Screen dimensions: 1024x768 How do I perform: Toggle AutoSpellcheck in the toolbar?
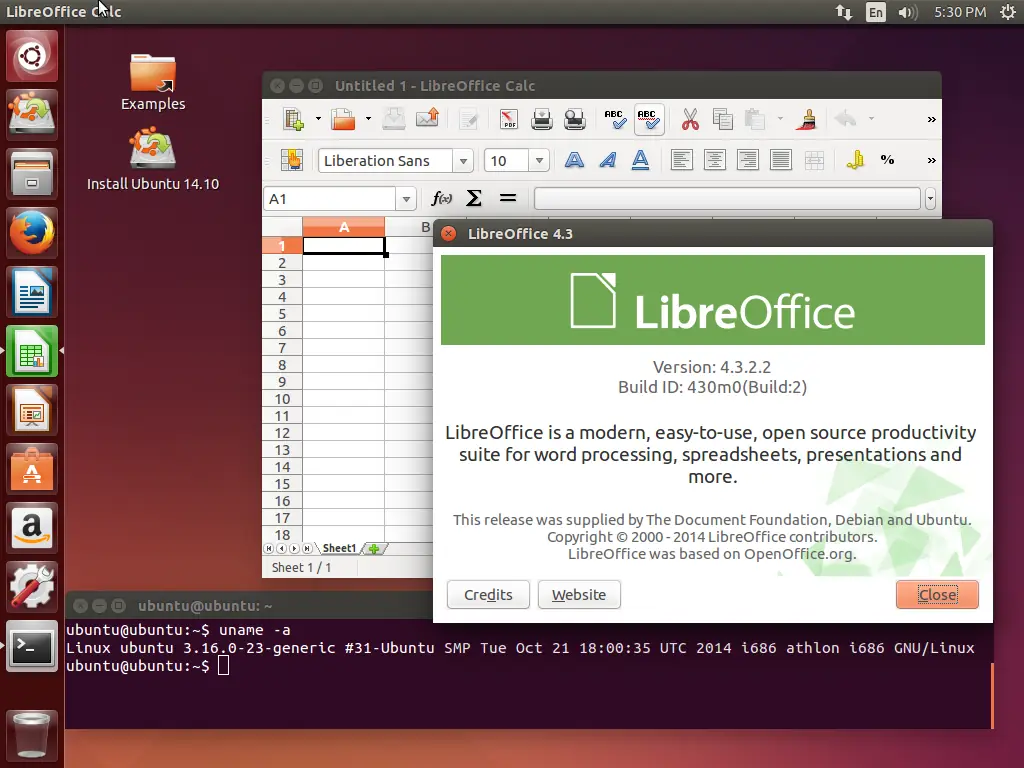648,119
